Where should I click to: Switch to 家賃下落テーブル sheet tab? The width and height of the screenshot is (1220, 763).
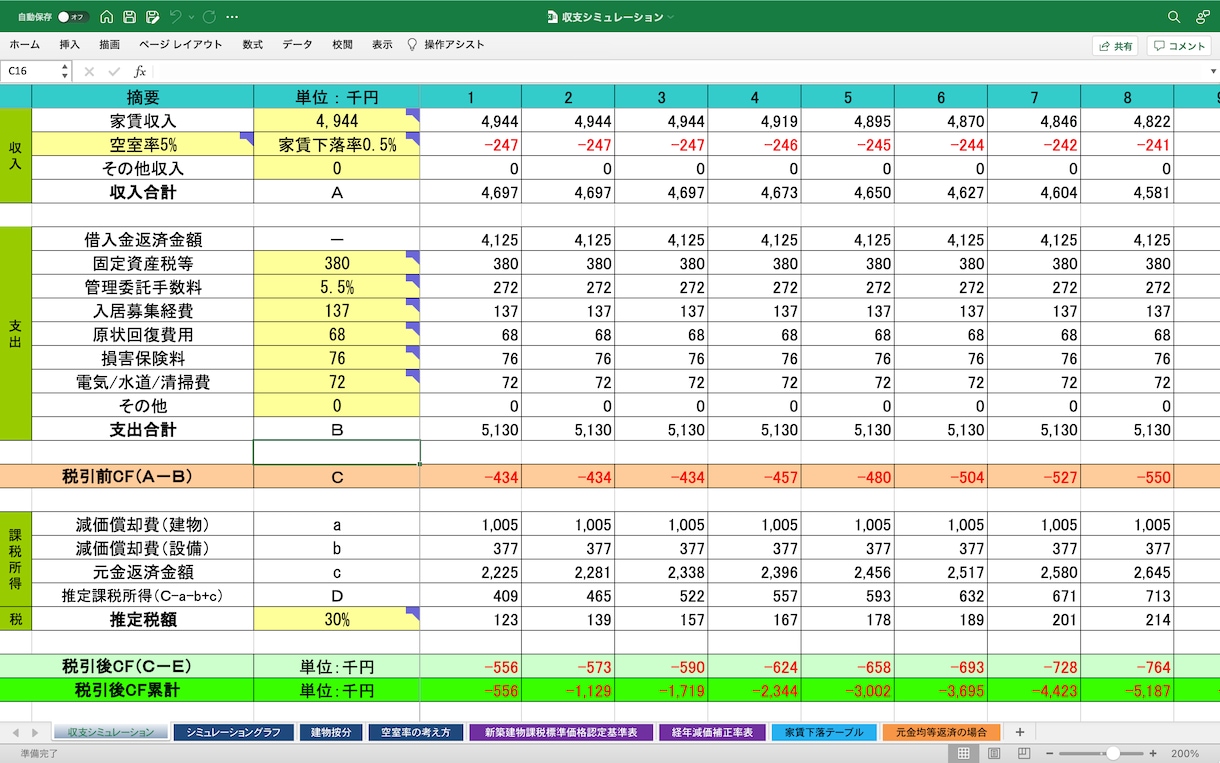click(824, 732)
